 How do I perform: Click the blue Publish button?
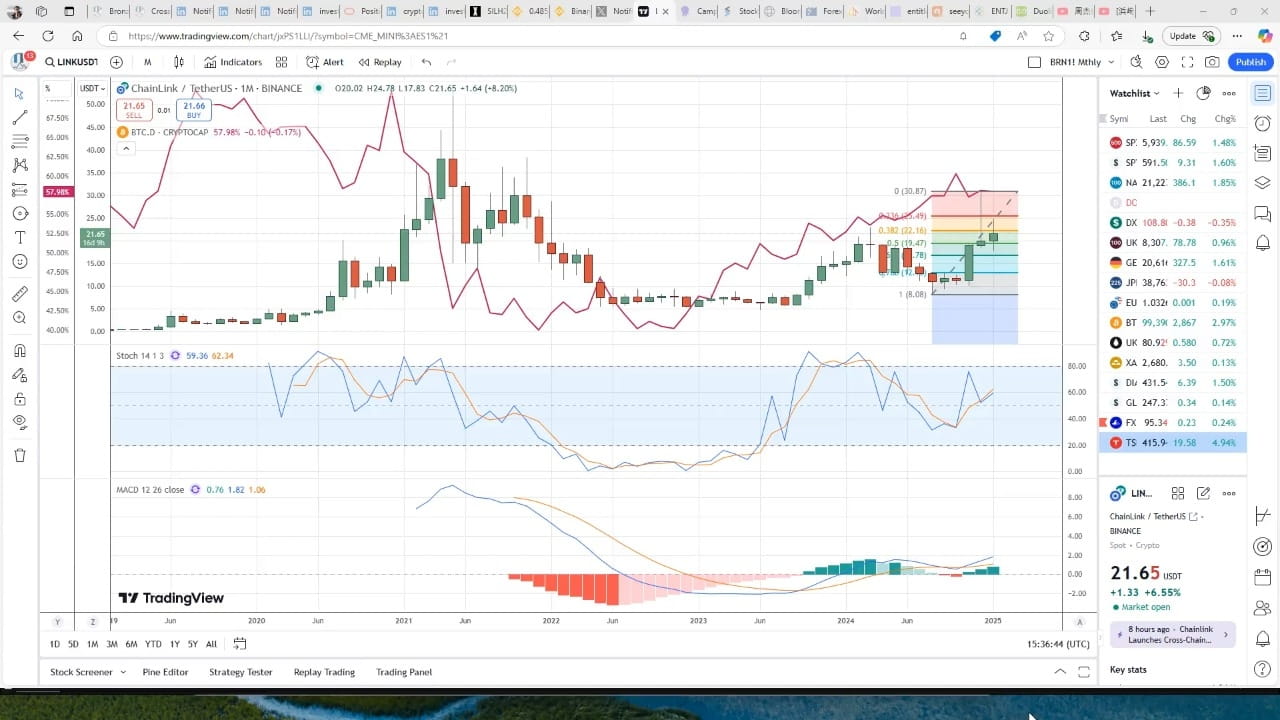click(x=1250, y=62)
